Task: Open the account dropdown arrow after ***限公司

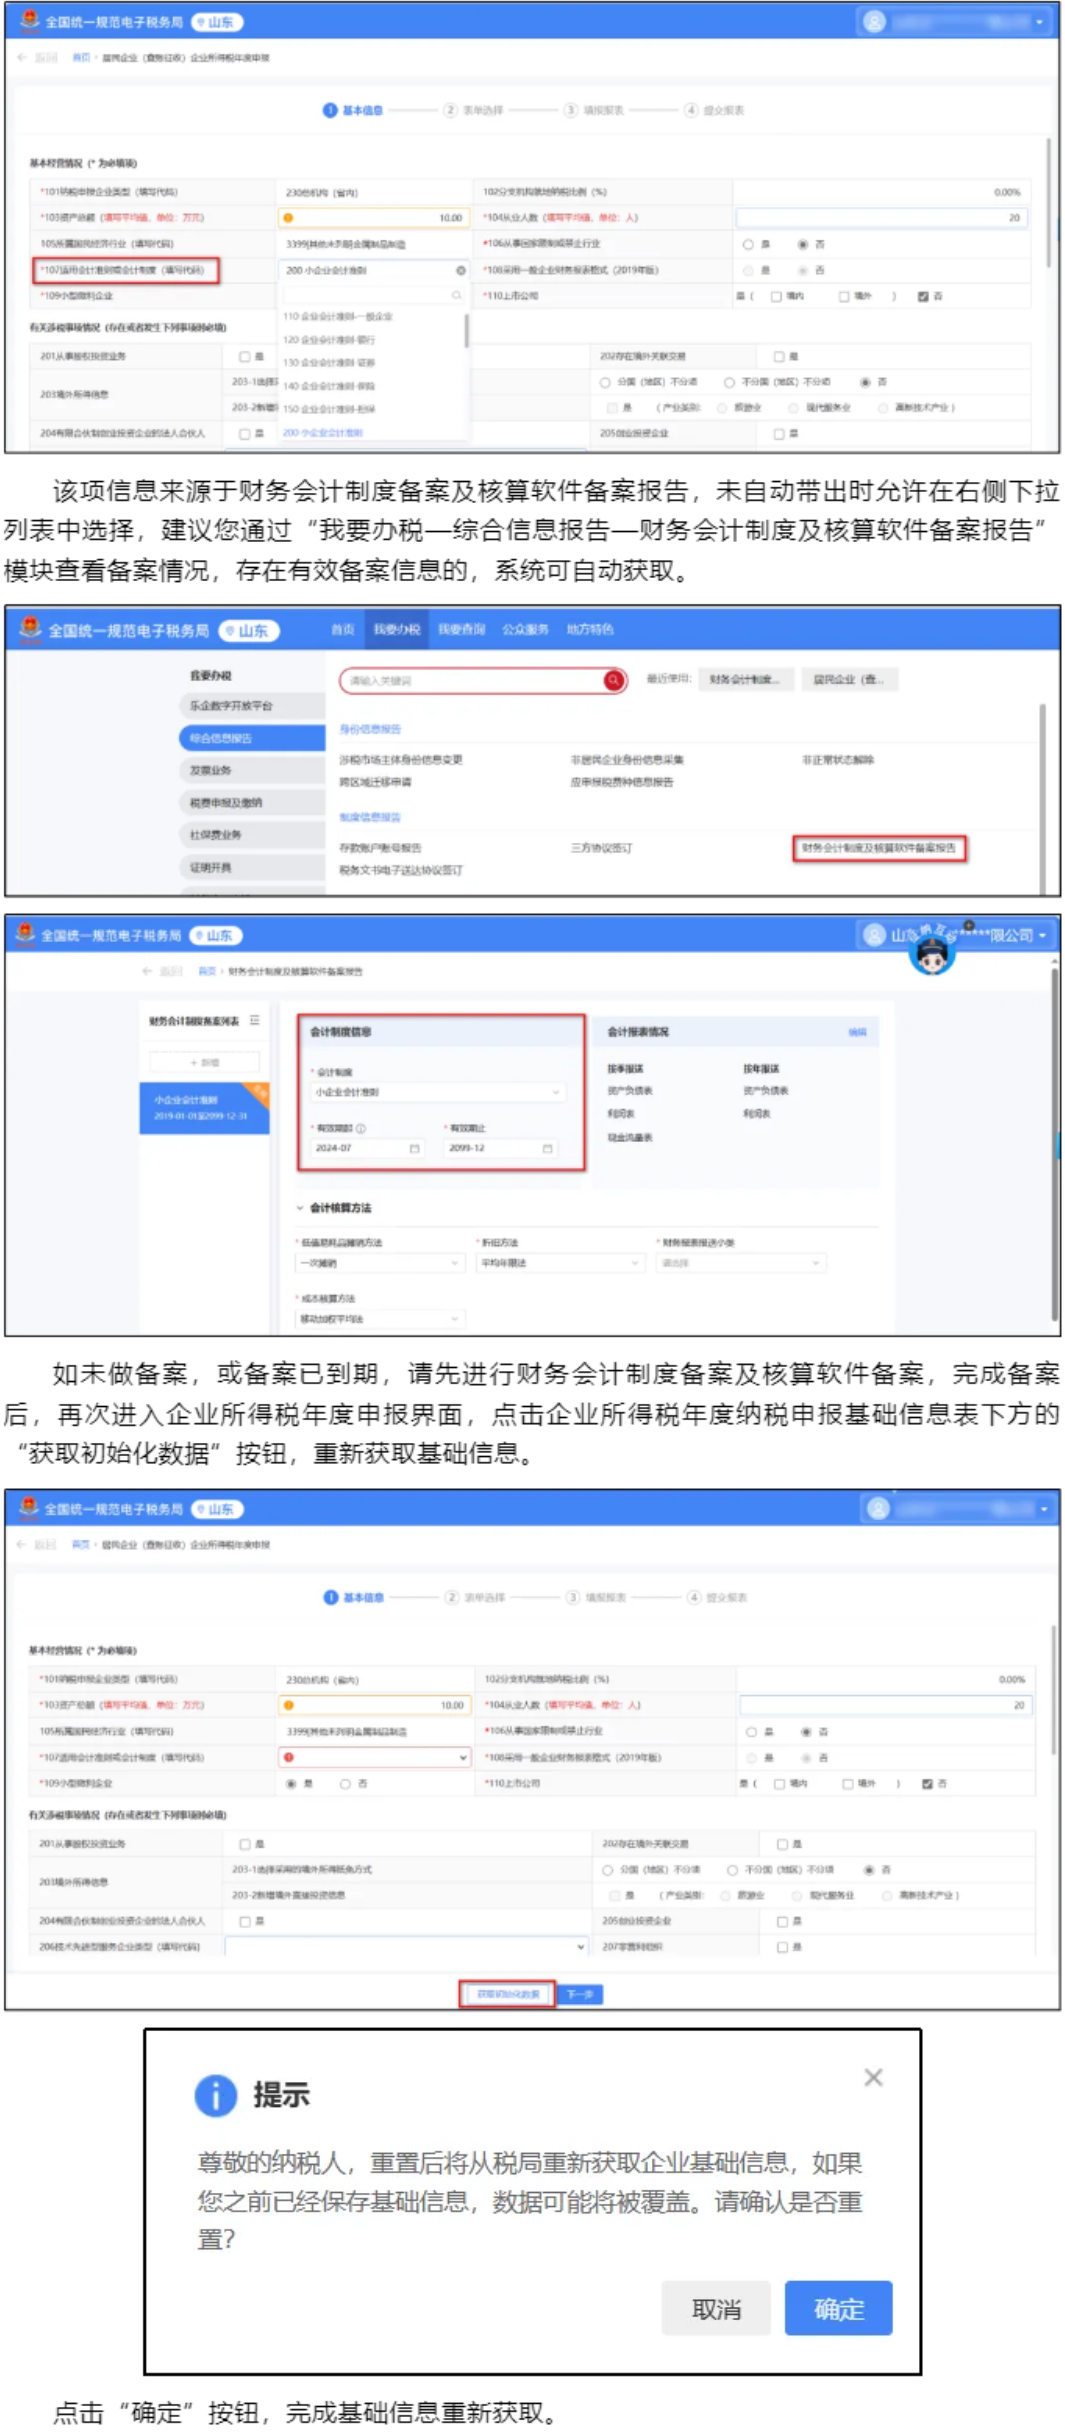Action: [x=1042, y=935]
